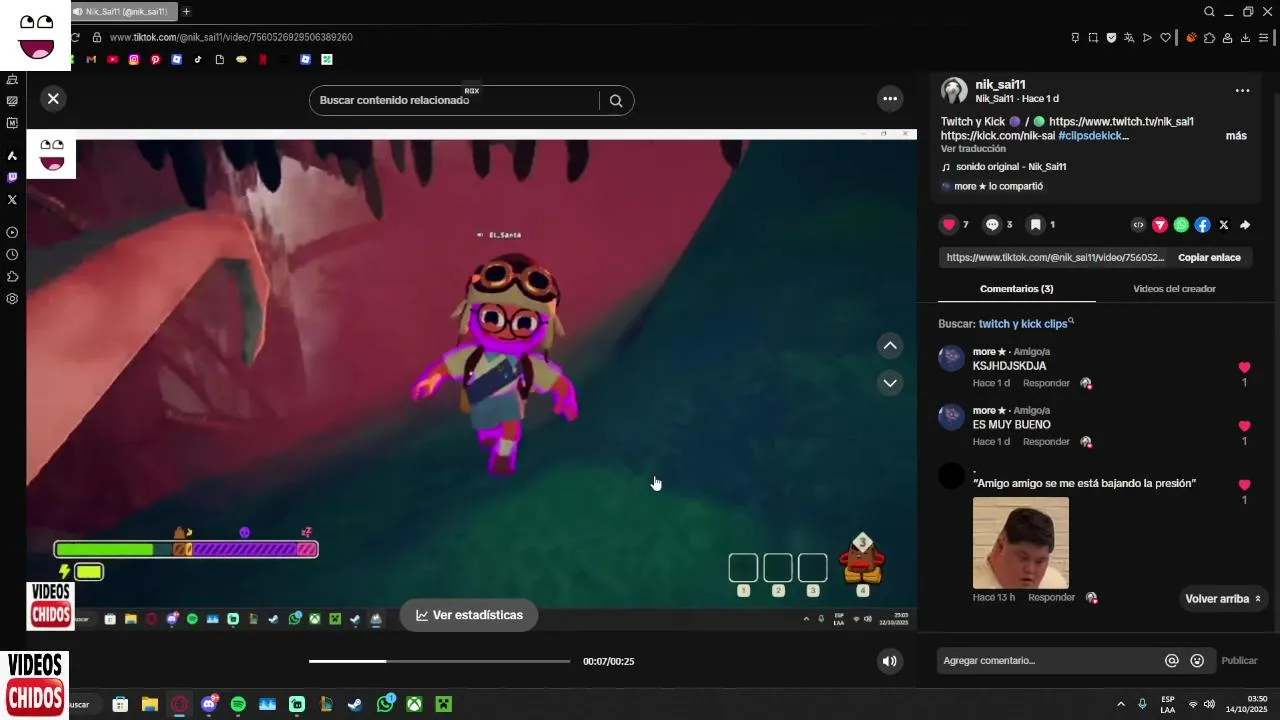Open Spotify from the taskbar

coord(238,704)
